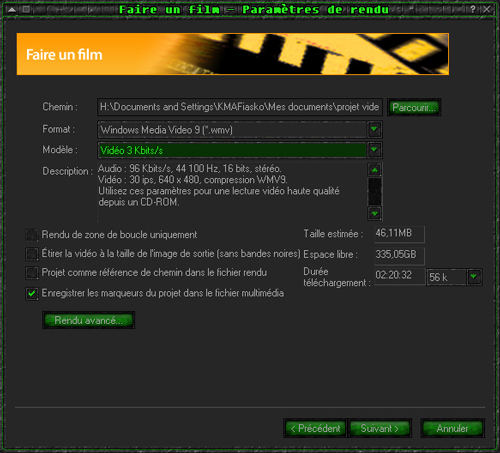Viewport: 500px width, 453px height.
Task: Click the up-arrow roll-up icon in title bar
Action: [12, 9]
